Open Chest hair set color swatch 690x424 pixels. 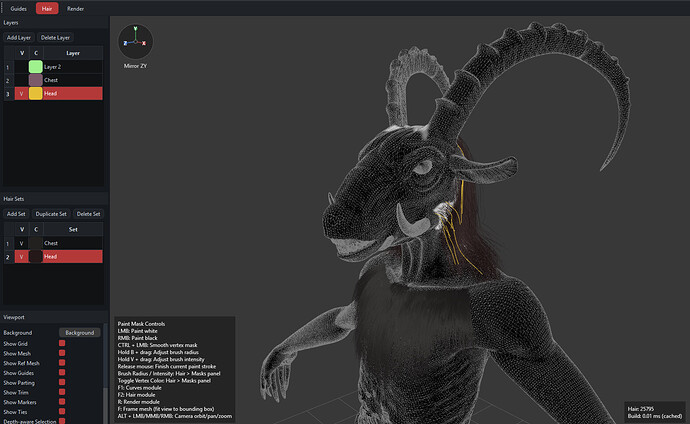36,243
